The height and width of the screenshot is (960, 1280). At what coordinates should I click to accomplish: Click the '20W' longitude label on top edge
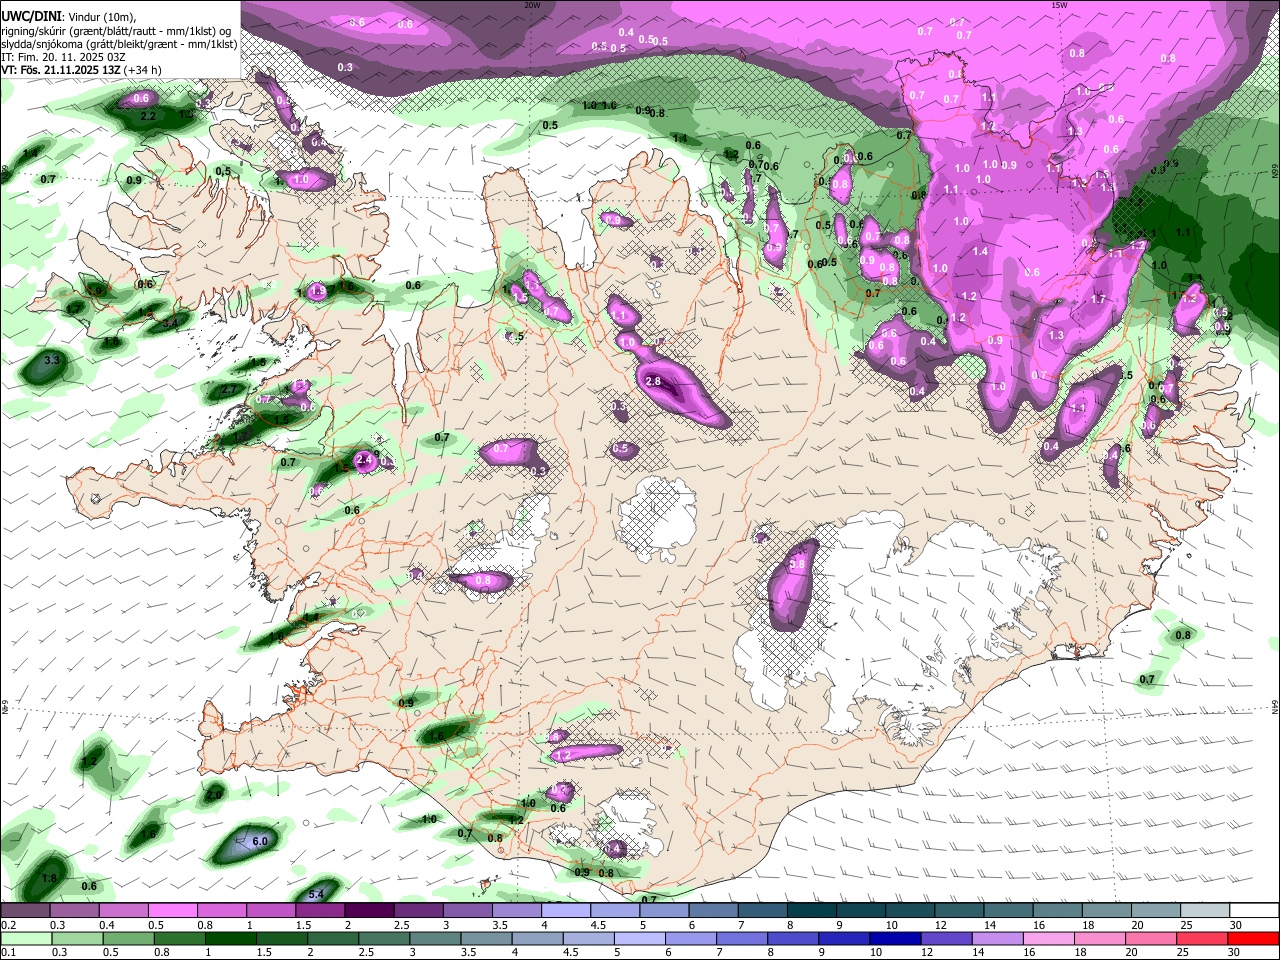[532, 5]
